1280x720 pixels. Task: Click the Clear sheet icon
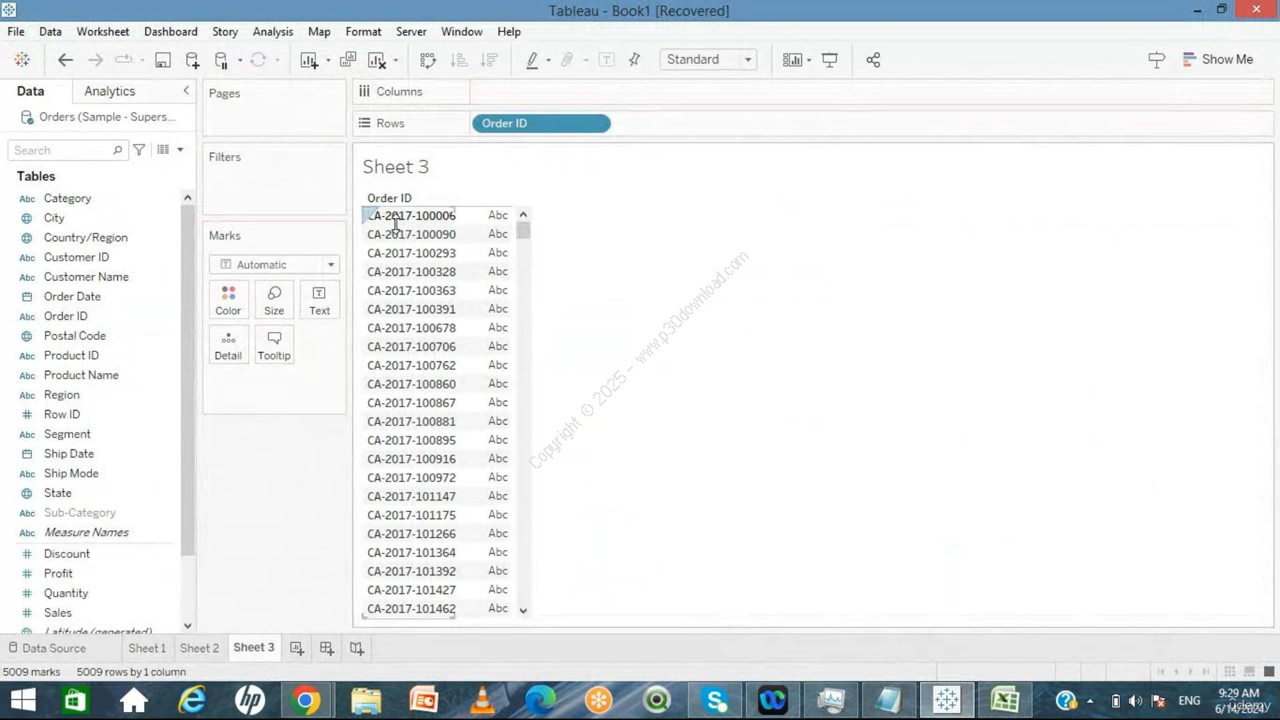[x=377, y=60]
